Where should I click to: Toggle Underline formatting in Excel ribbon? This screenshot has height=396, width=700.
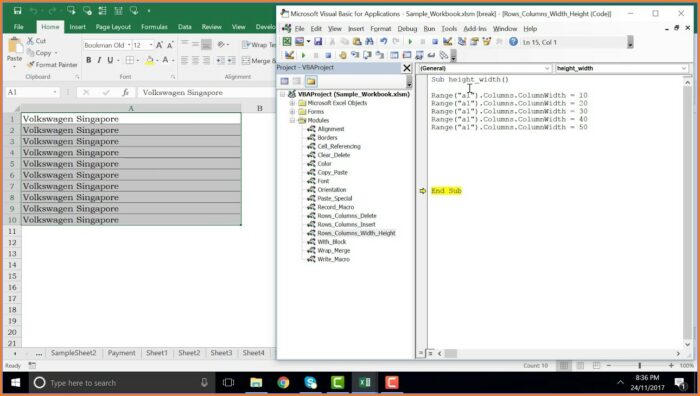pyautogui.click(x=110, y=60)
